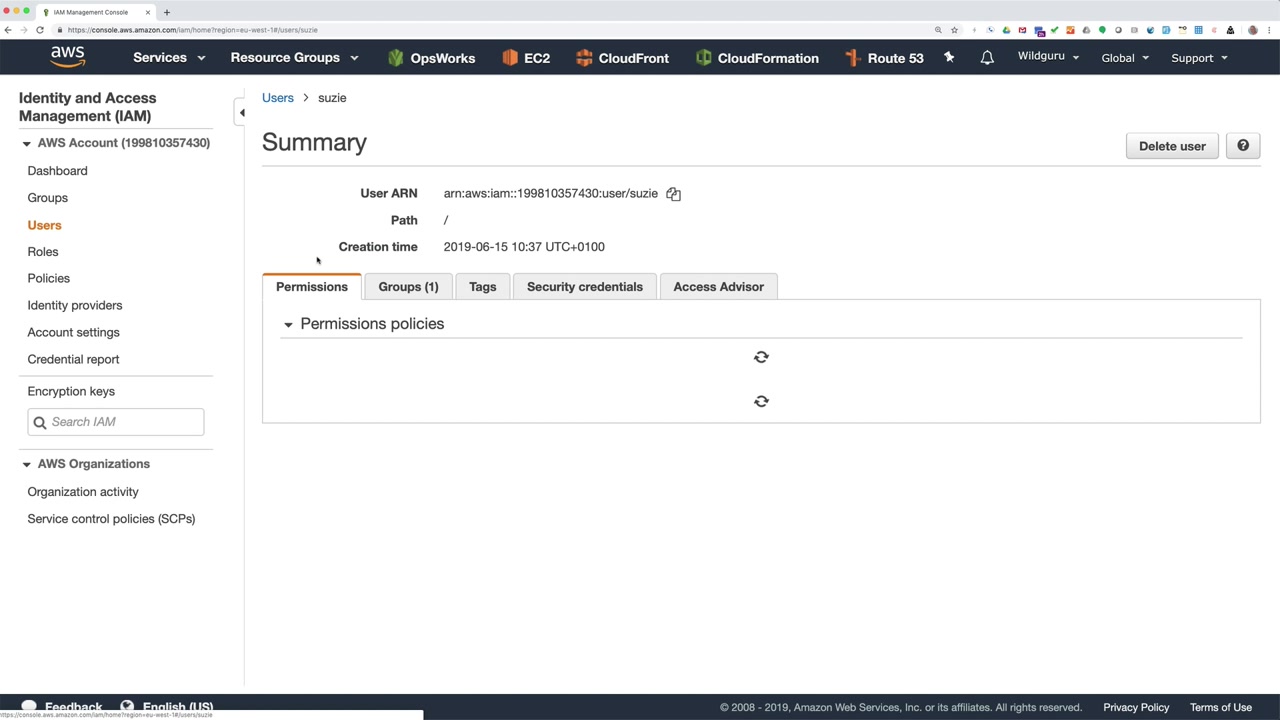
Task: Open the CloudFront shortcut icon
Action: (584, 58)
